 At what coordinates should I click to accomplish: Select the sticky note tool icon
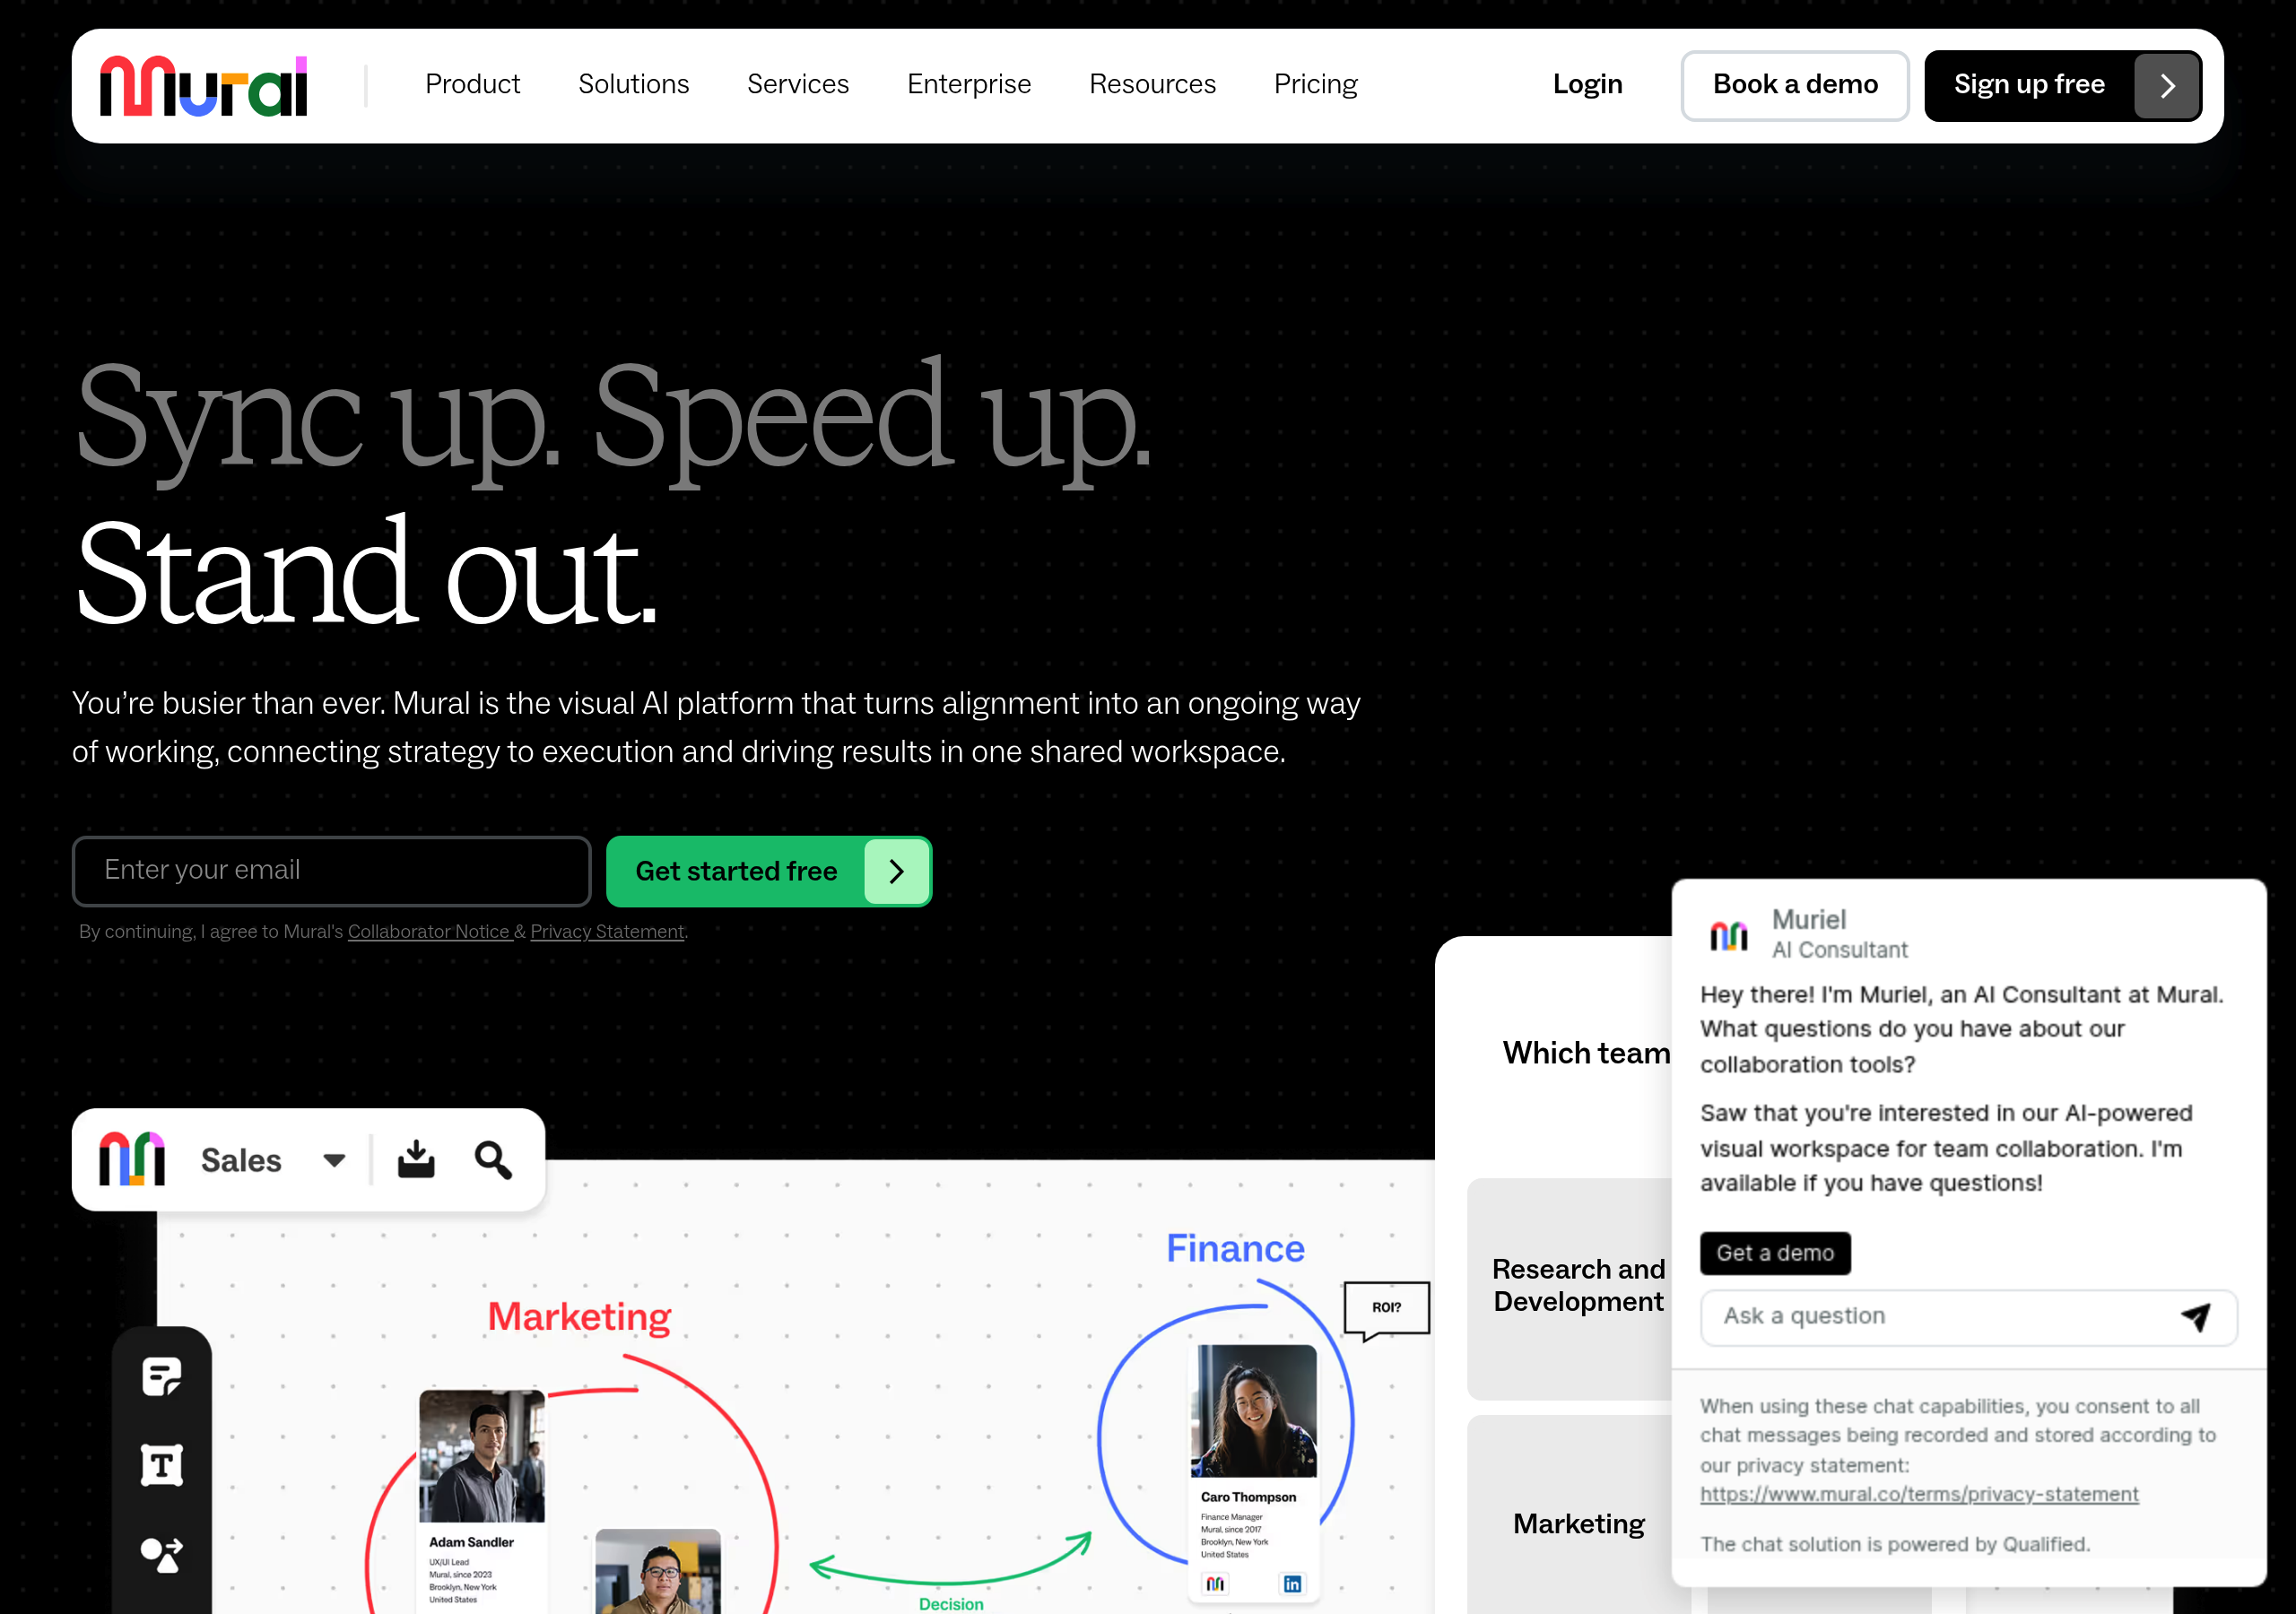pyautogui.click(x=162, y=1377)
